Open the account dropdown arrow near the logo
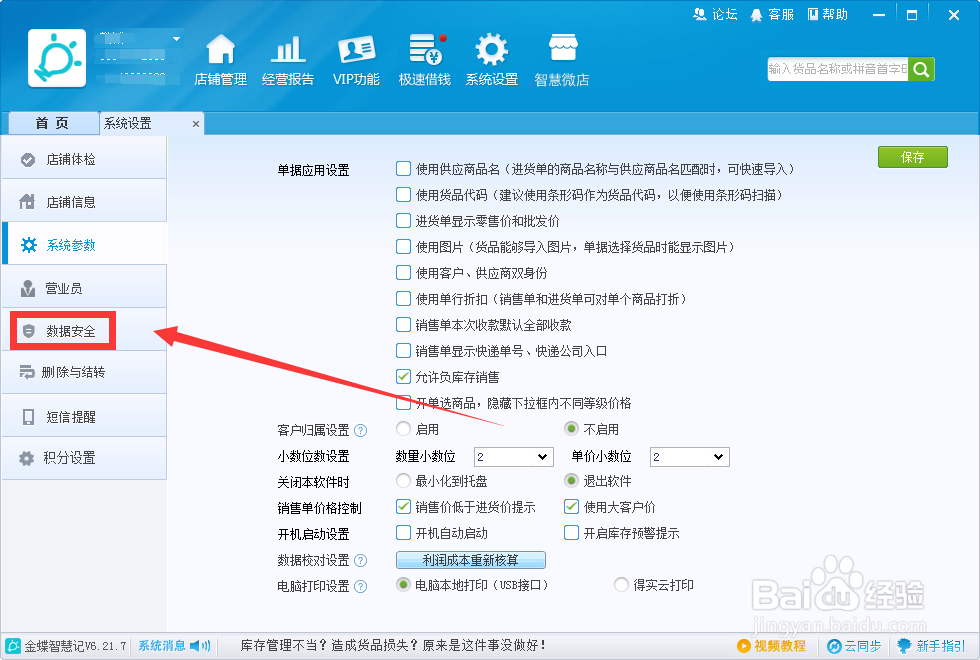Image resolution: width=980 pixels, height=660 pixels. point(176,39)
